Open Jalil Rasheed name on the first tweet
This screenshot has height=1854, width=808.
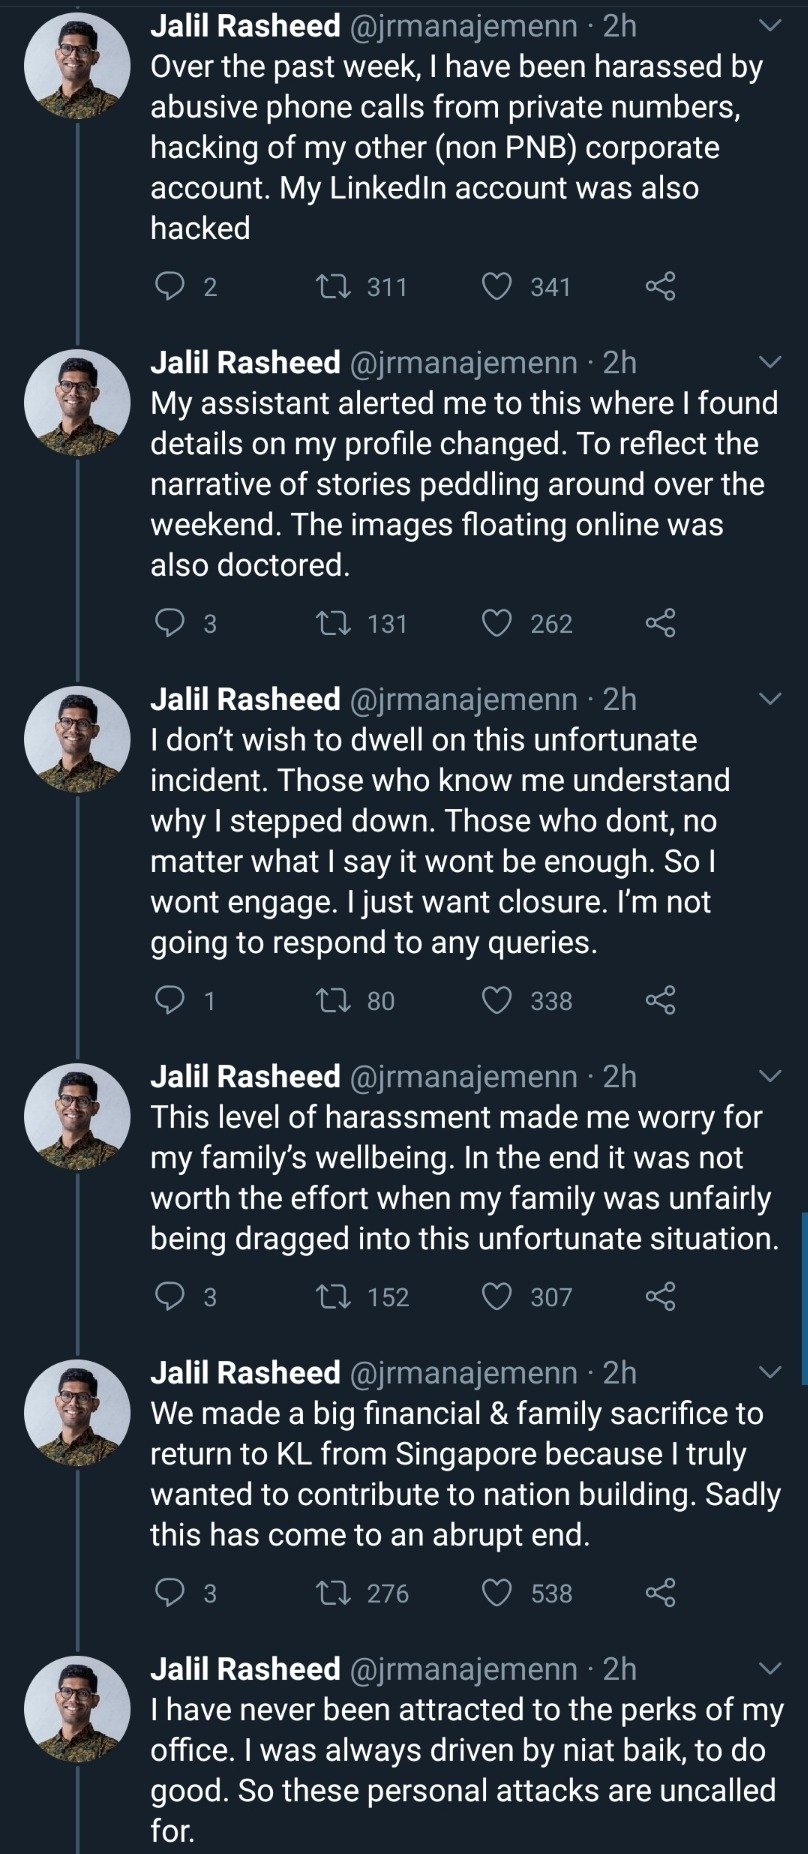pos(245,26)
